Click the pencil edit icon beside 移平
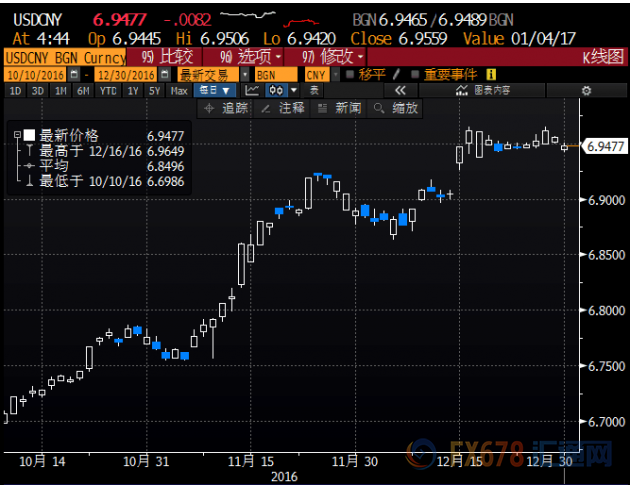This screenshot has height=490, width=630. [397, 74]
